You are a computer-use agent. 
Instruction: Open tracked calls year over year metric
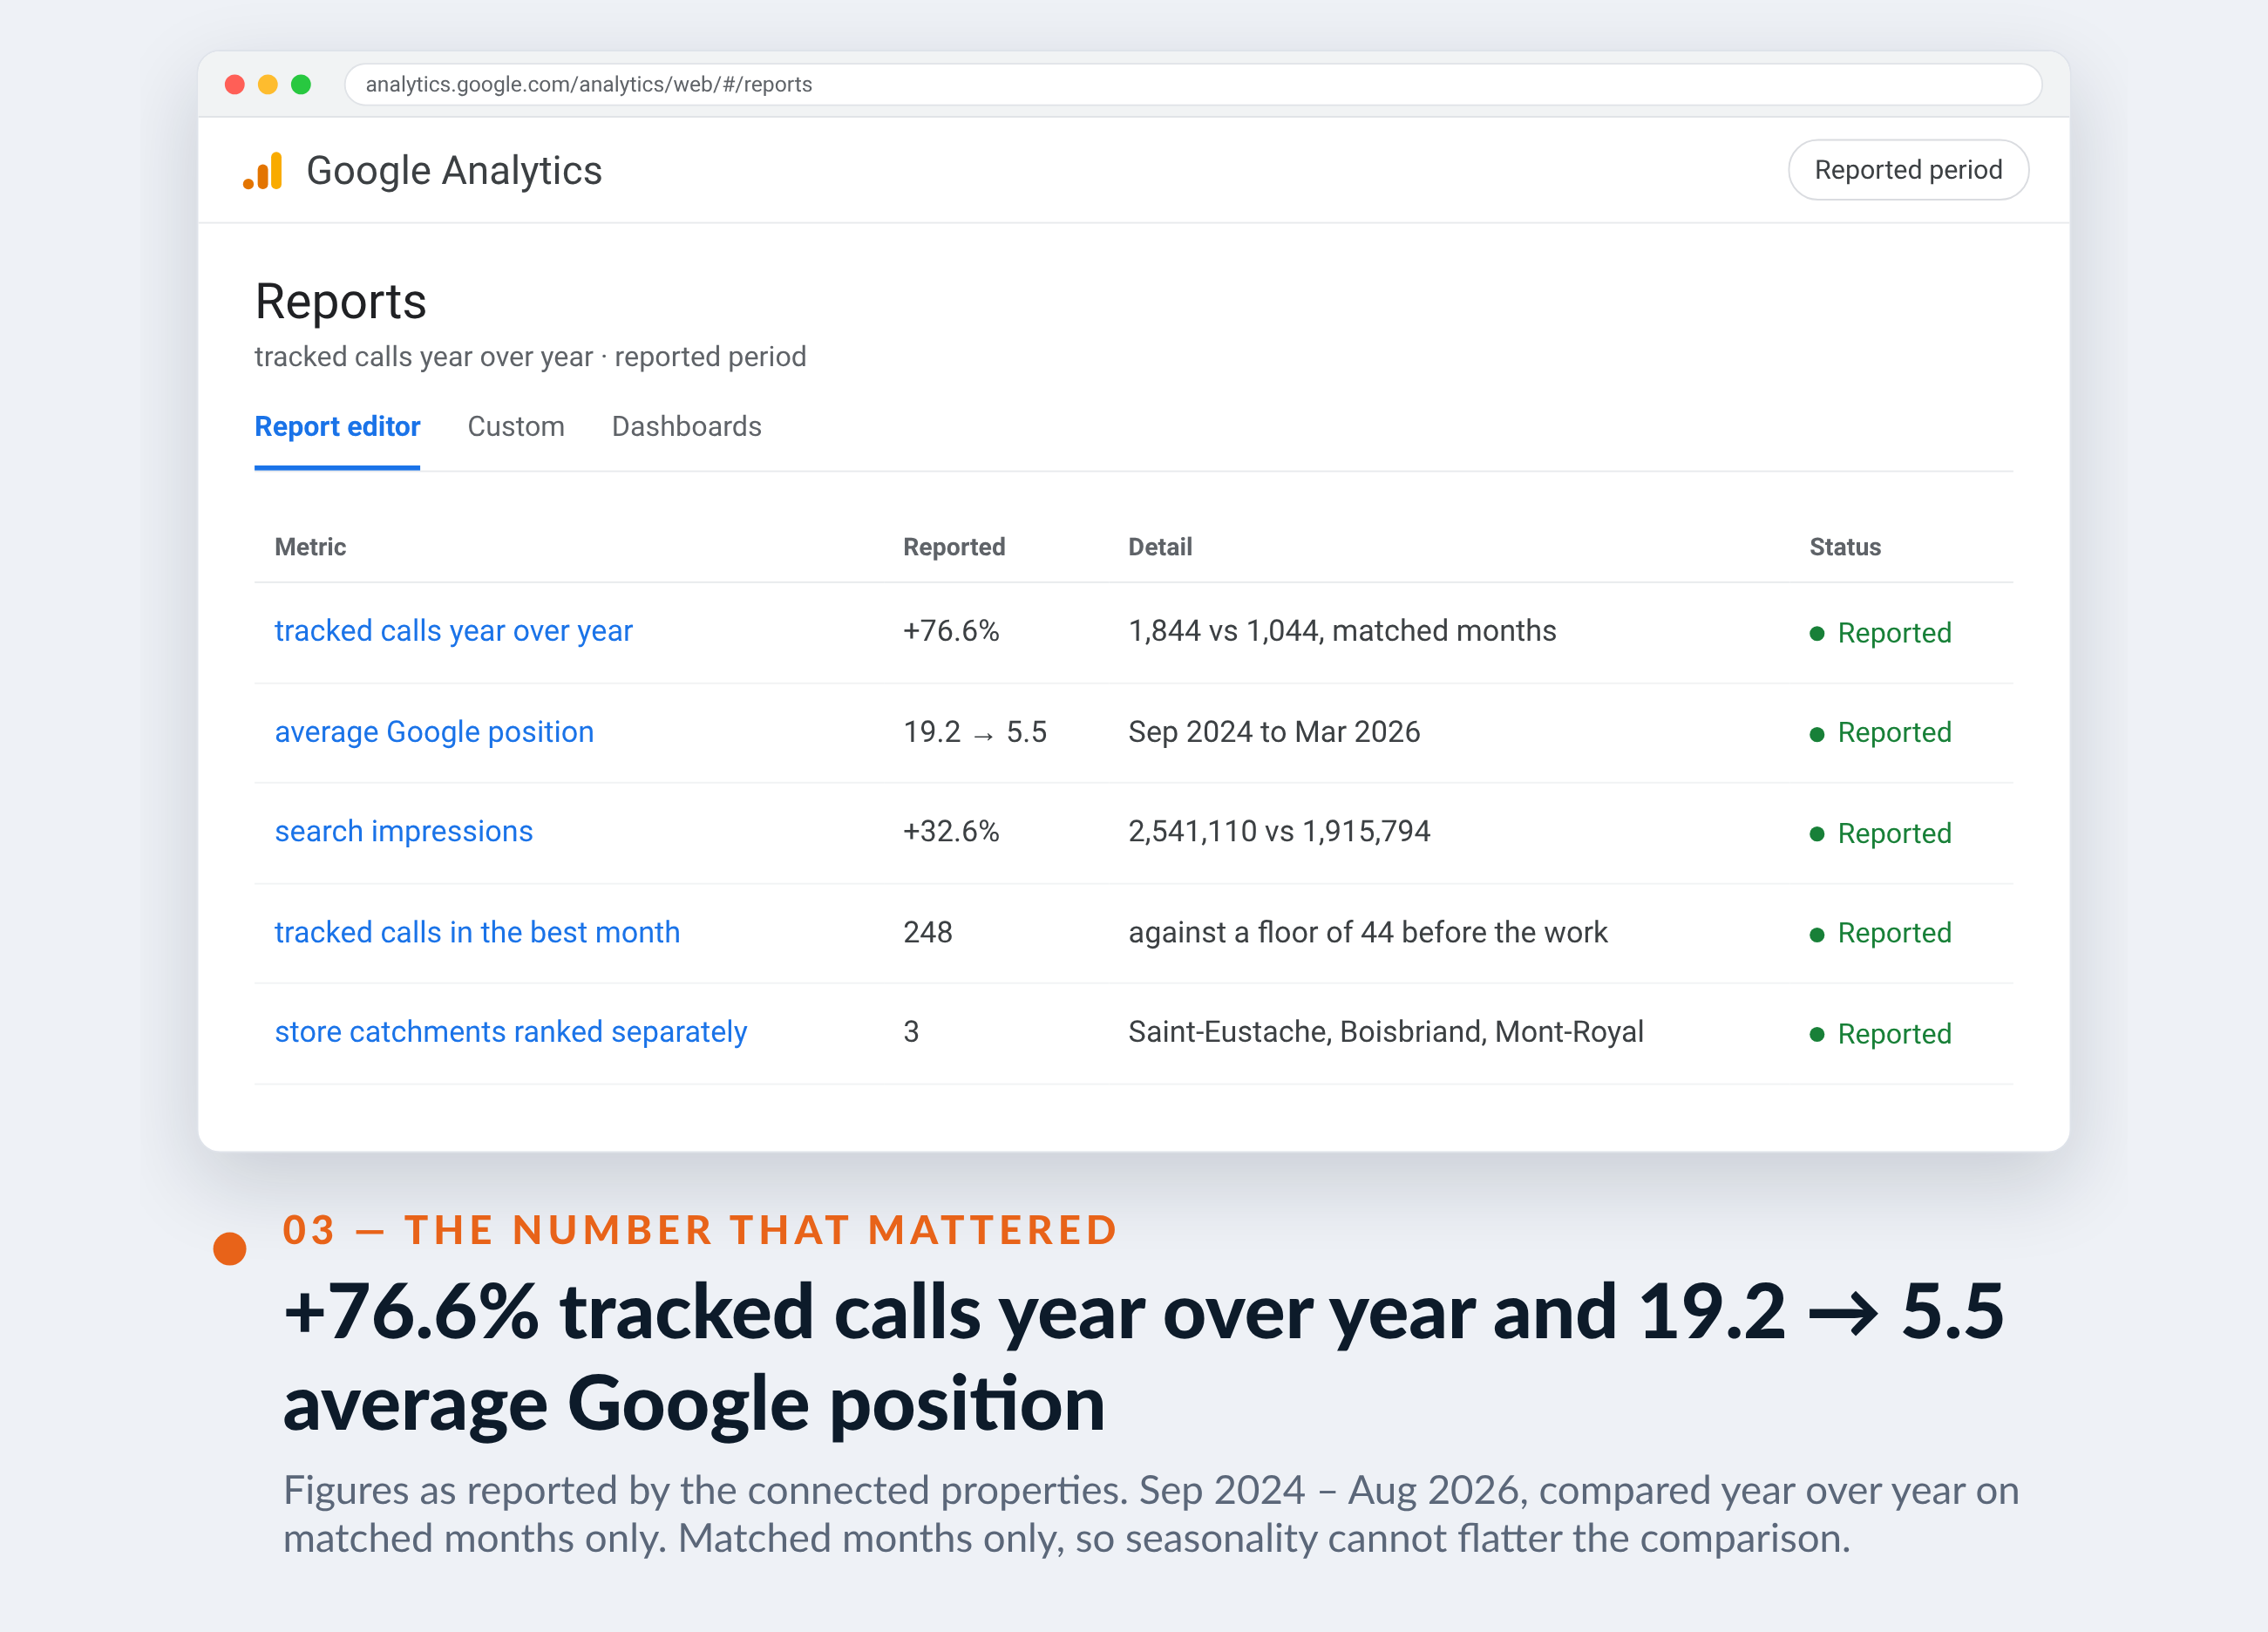point(454,631)
